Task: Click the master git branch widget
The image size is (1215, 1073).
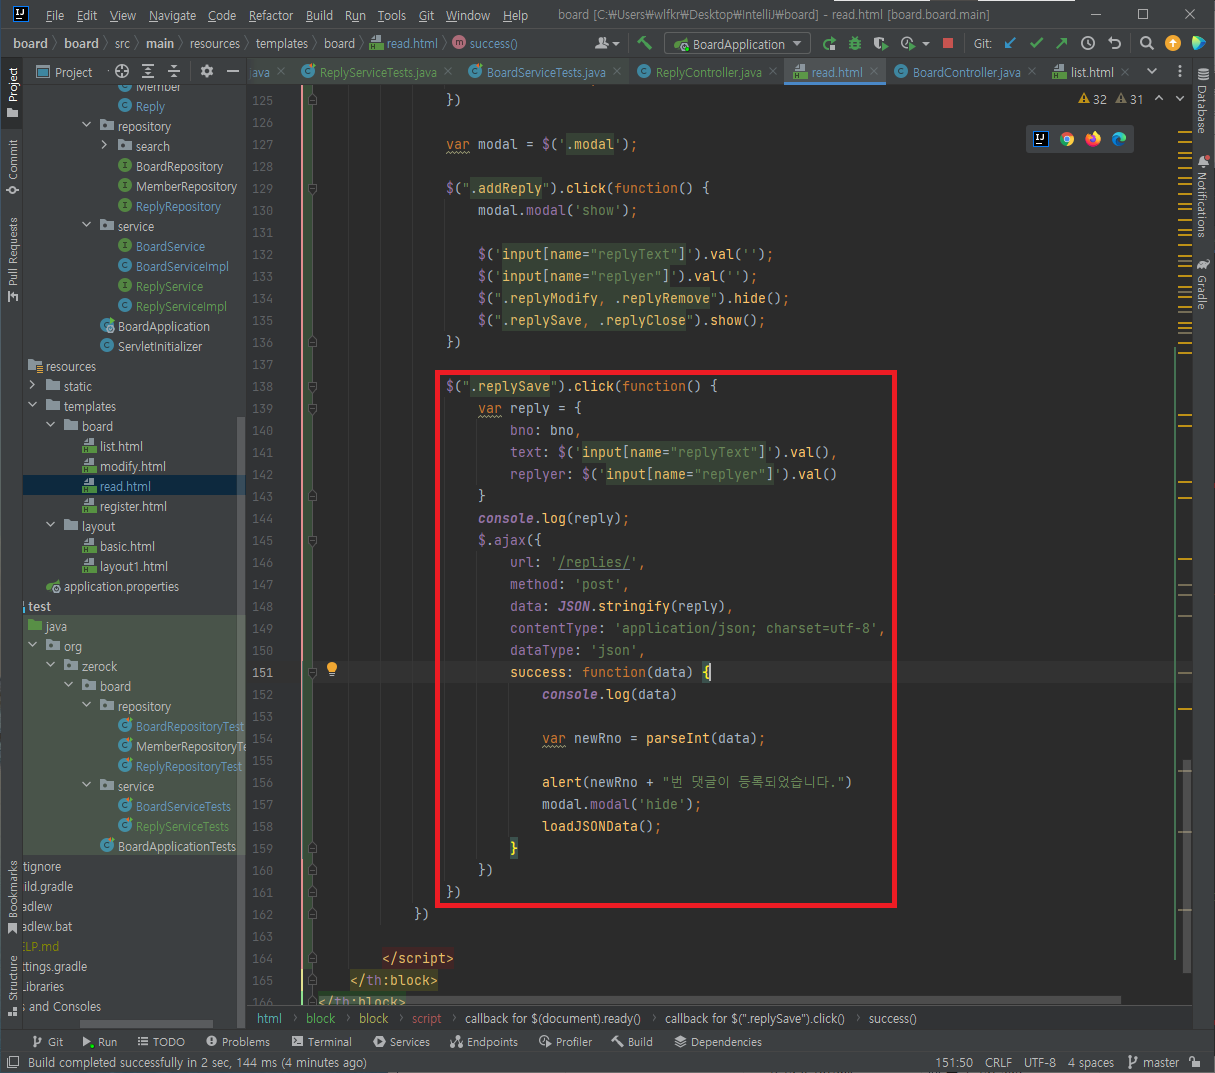Action: click(1153, 1062)
